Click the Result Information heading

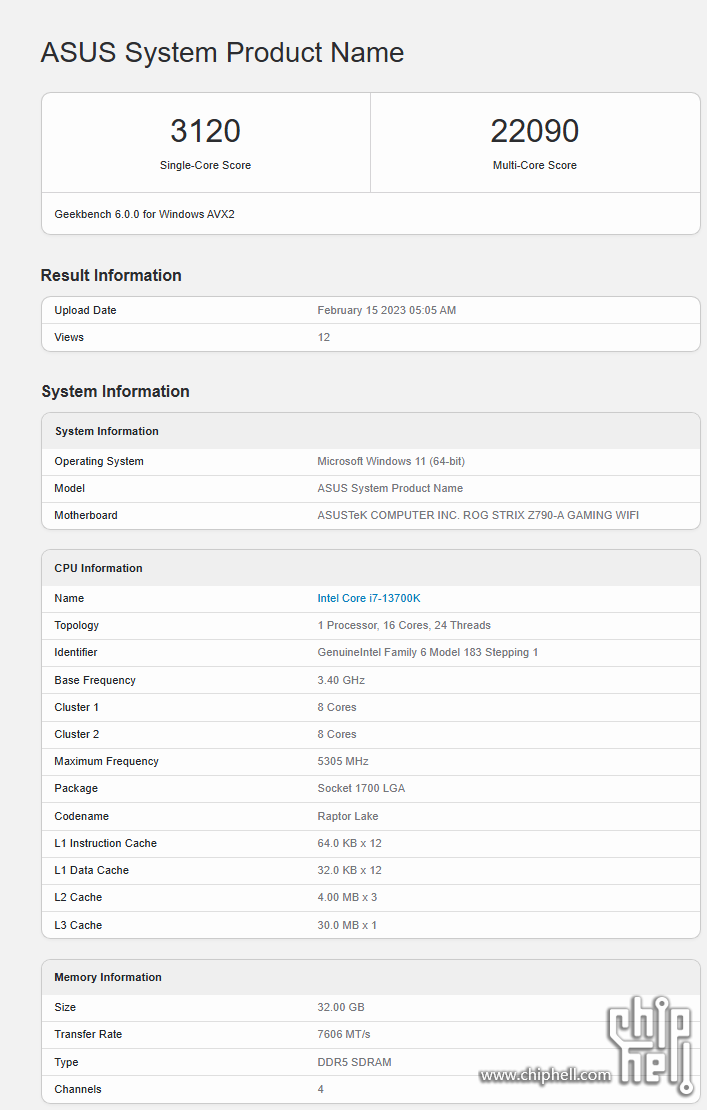(x=111, y=275)
